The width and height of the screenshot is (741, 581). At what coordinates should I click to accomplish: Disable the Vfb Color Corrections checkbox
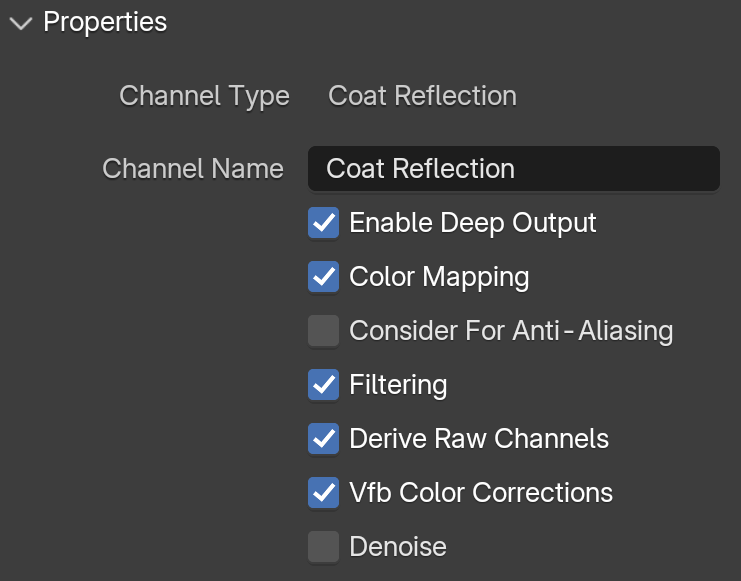pyautogui.click(x=324, y=493)
